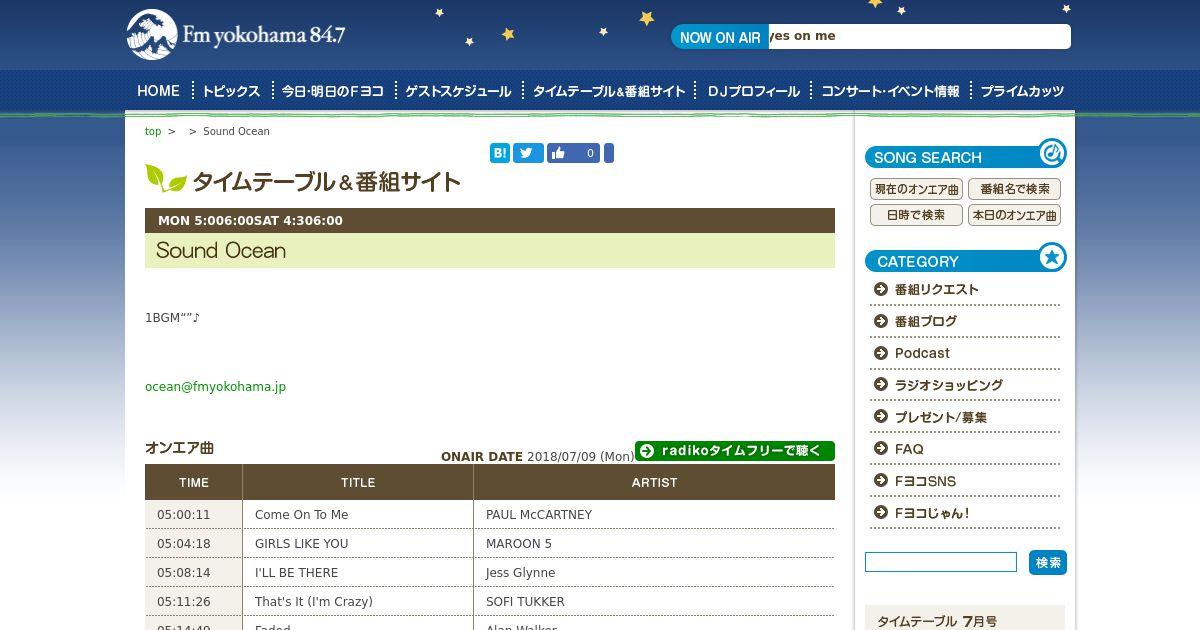Open コンサート・イベント情報 menu item
The width and height of the screenshot is (1200, 630).
890,91
